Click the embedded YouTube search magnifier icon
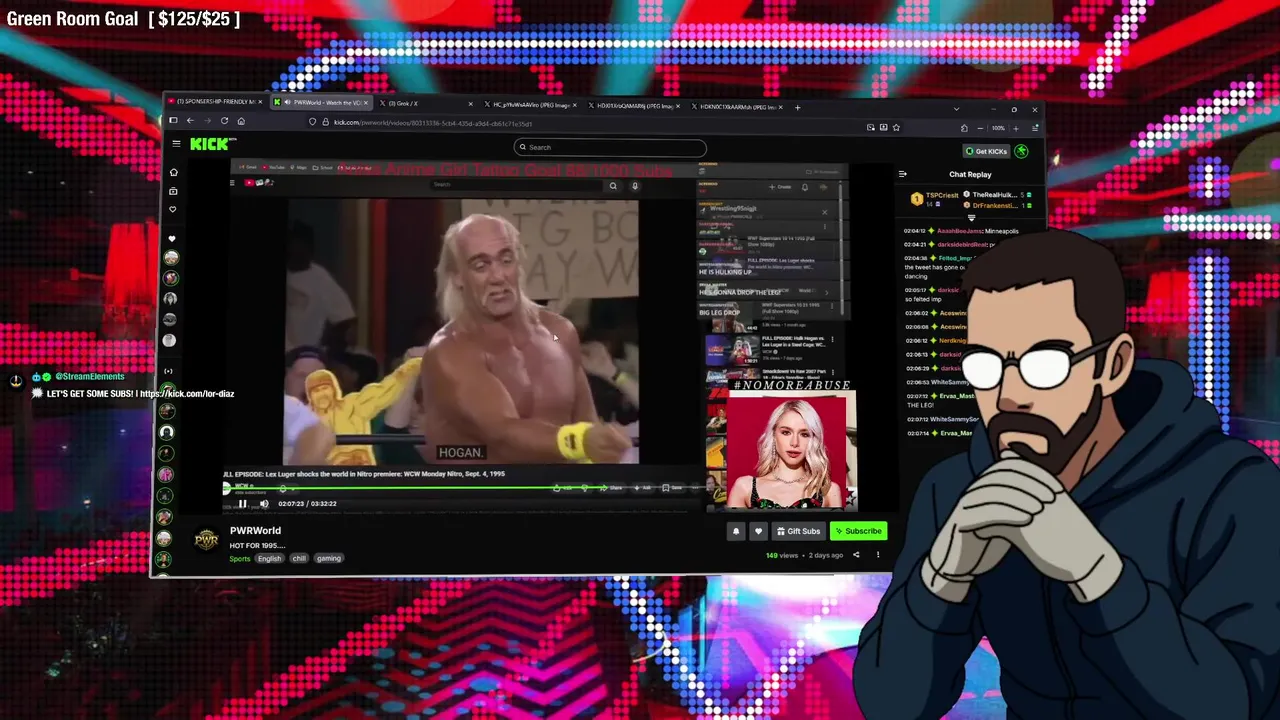The image size is (1280, 720). click(x=613, y=186)
